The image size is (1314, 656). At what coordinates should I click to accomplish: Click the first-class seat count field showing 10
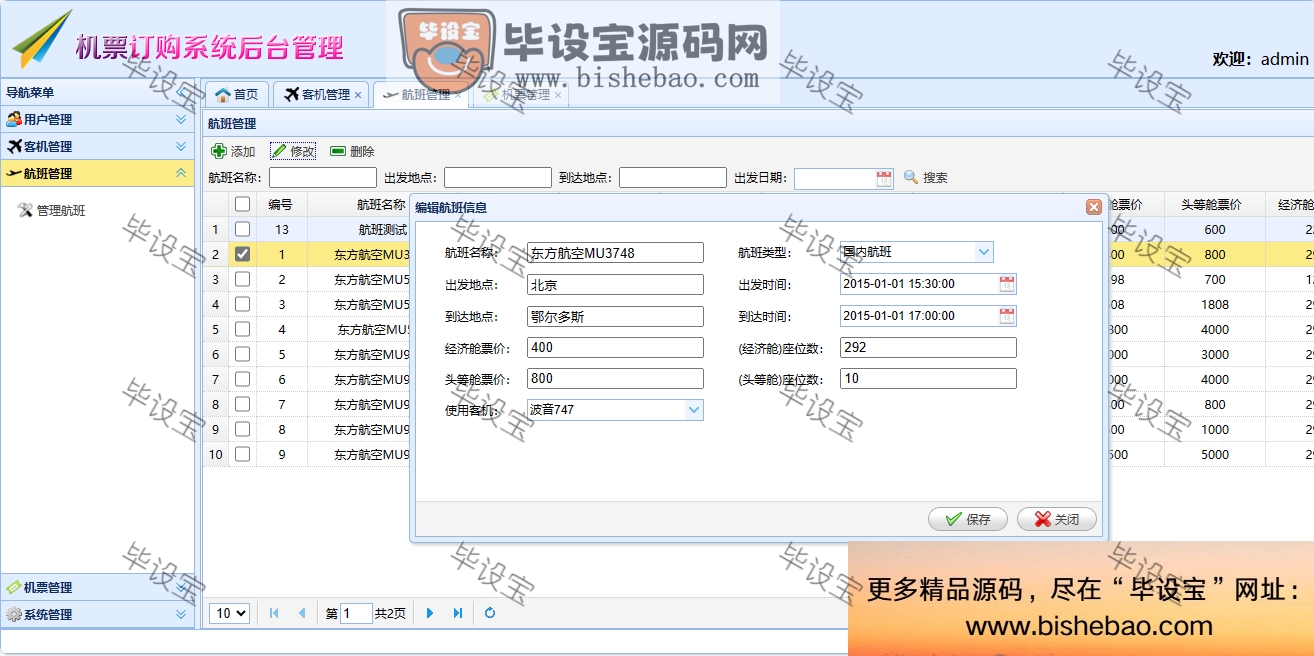tap(928, 379)
